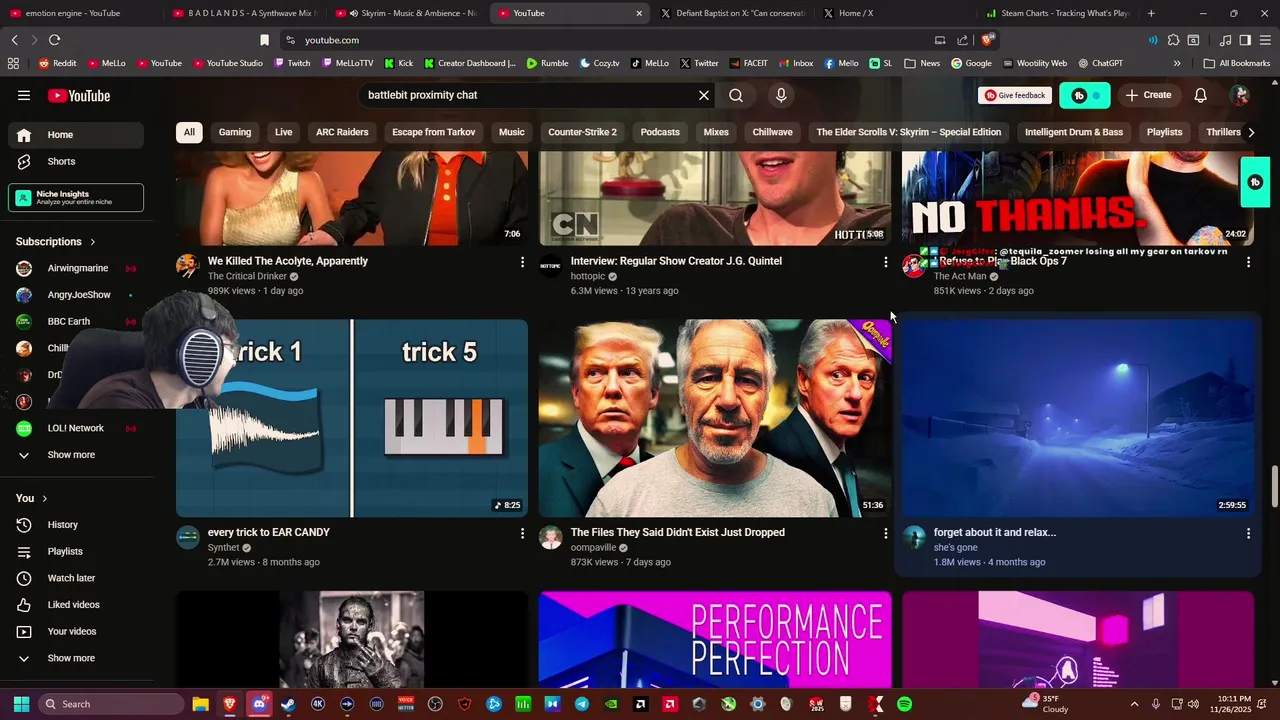1280x720 pixels.
Task: Reload the page in the browser
Action: 54,40
